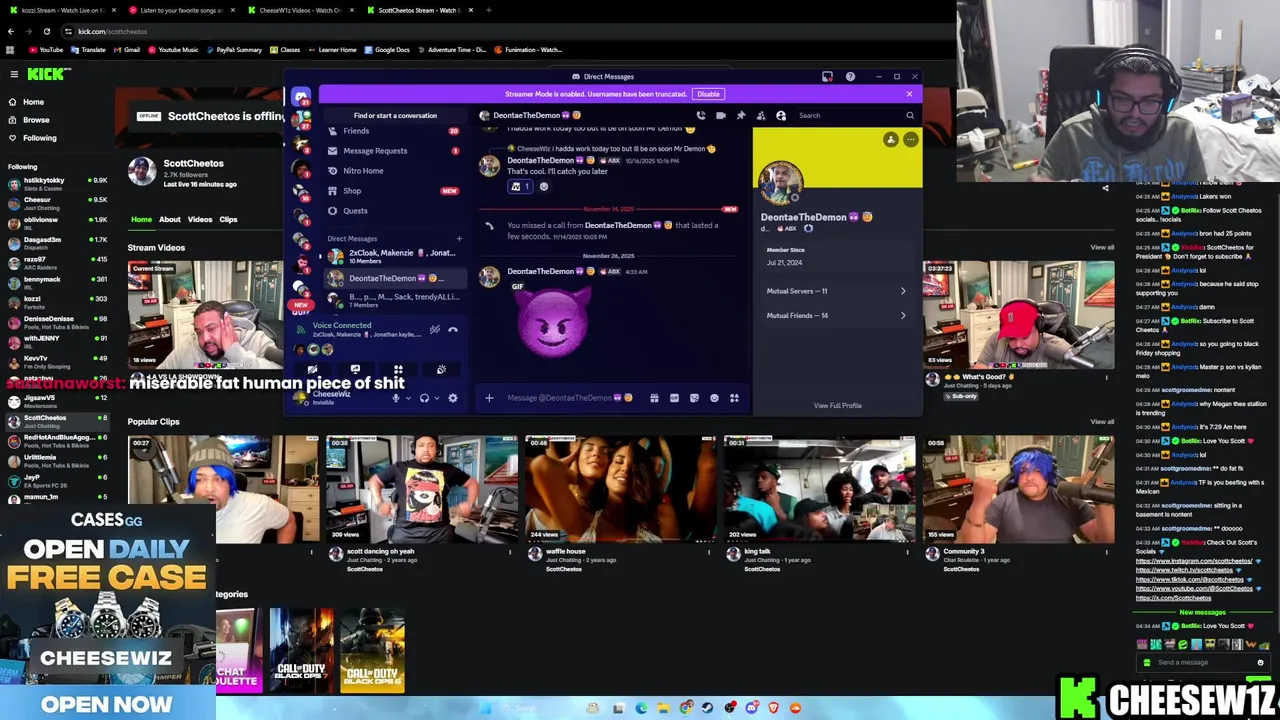Open the GIF picker in Discord
Screen dimensions: 1280x720
[674, 398]
